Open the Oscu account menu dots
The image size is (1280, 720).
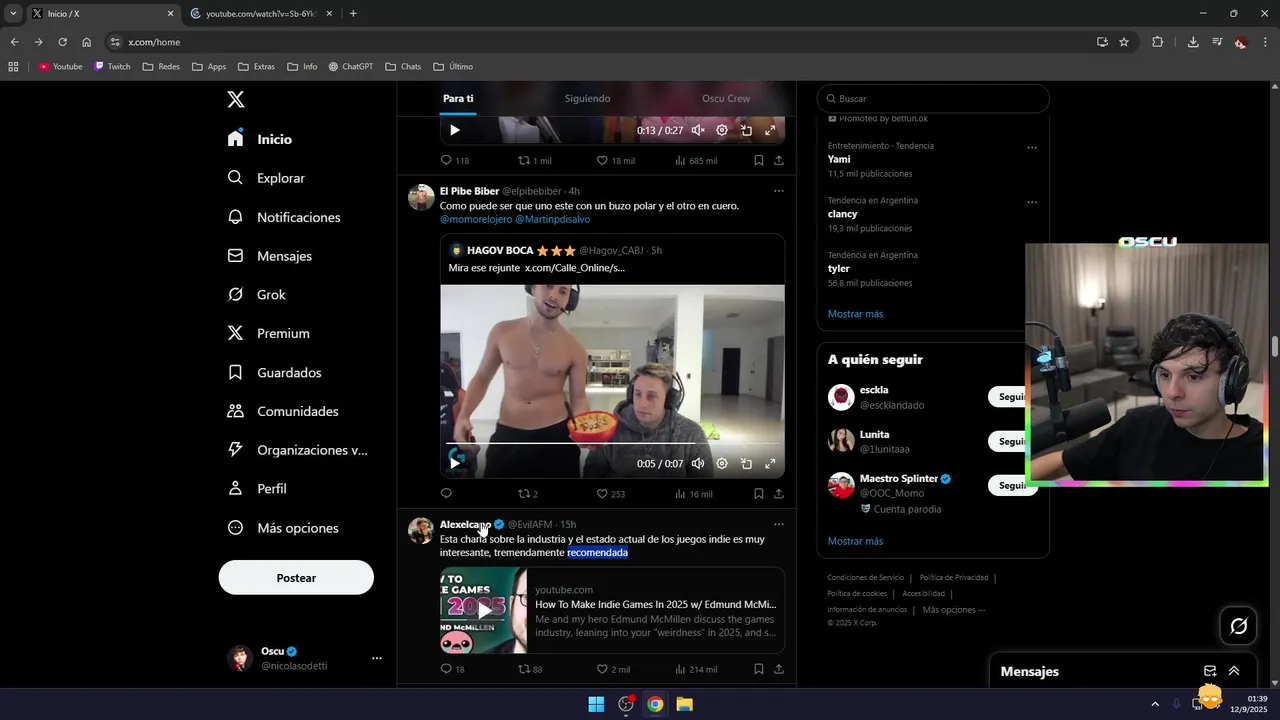(377, 658)
